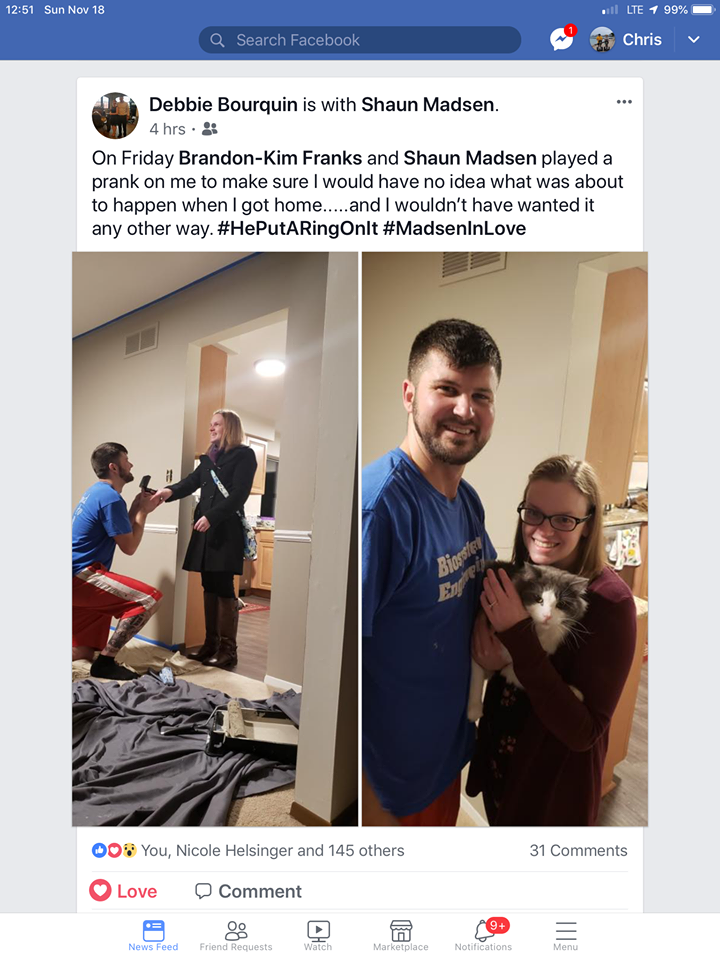Expand the account dropdown arrow beside Chris

pyautogui.click(x=693, y=40)
